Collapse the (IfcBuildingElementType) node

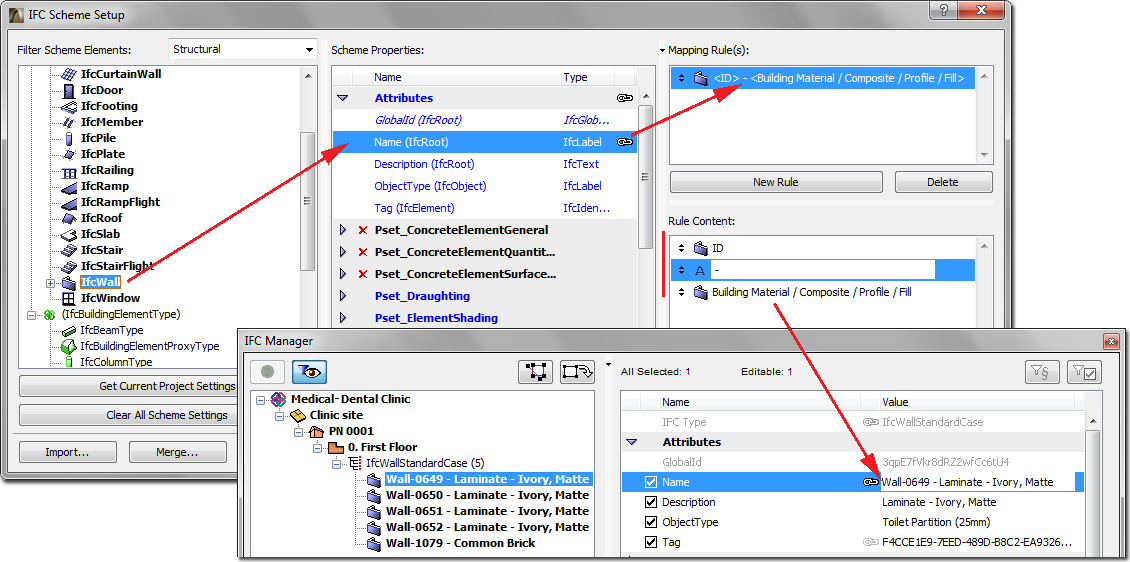tap(31, 315)
